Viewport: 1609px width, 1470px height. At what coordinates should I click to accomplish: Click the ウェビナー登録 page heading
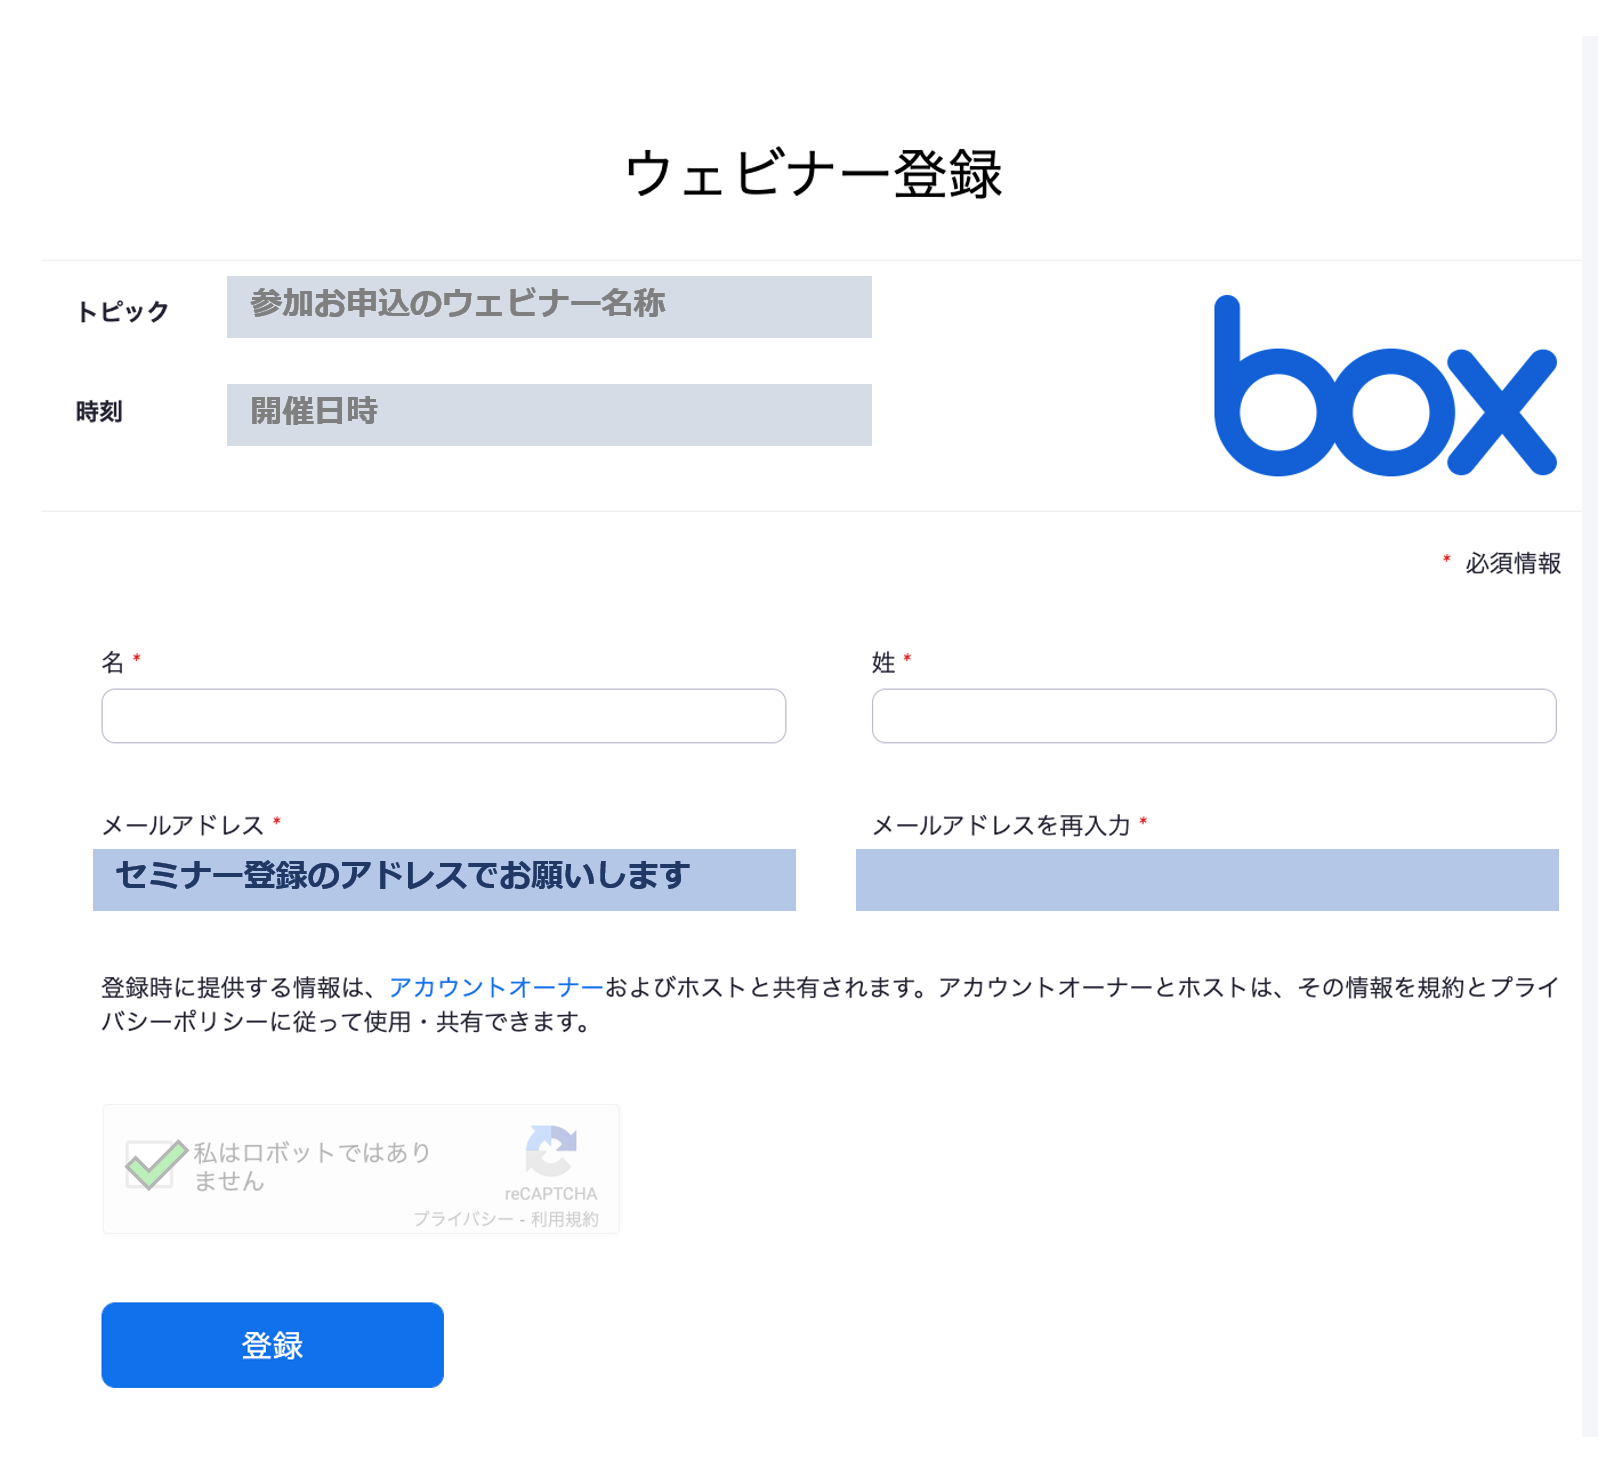click(813, 174)
